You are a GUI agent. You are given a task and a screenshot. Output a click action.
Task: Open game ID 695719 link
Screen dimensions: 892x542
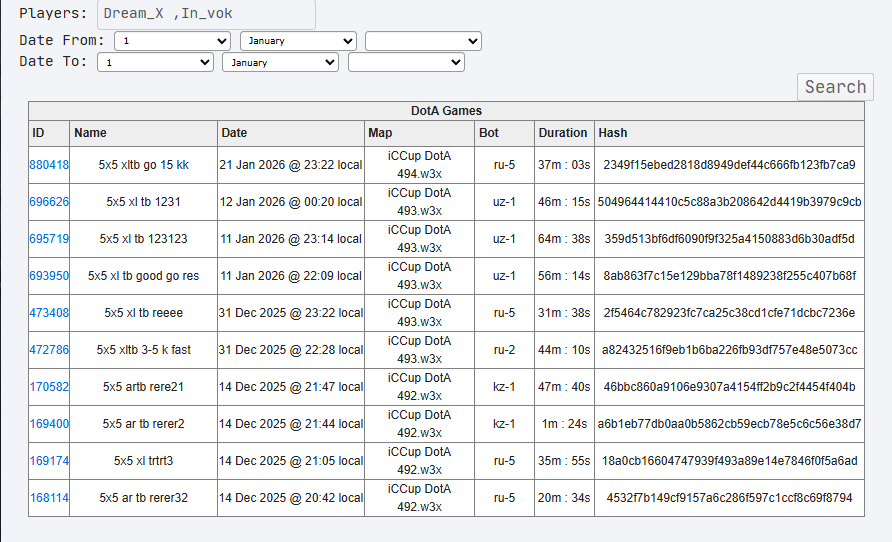[49, 239]
